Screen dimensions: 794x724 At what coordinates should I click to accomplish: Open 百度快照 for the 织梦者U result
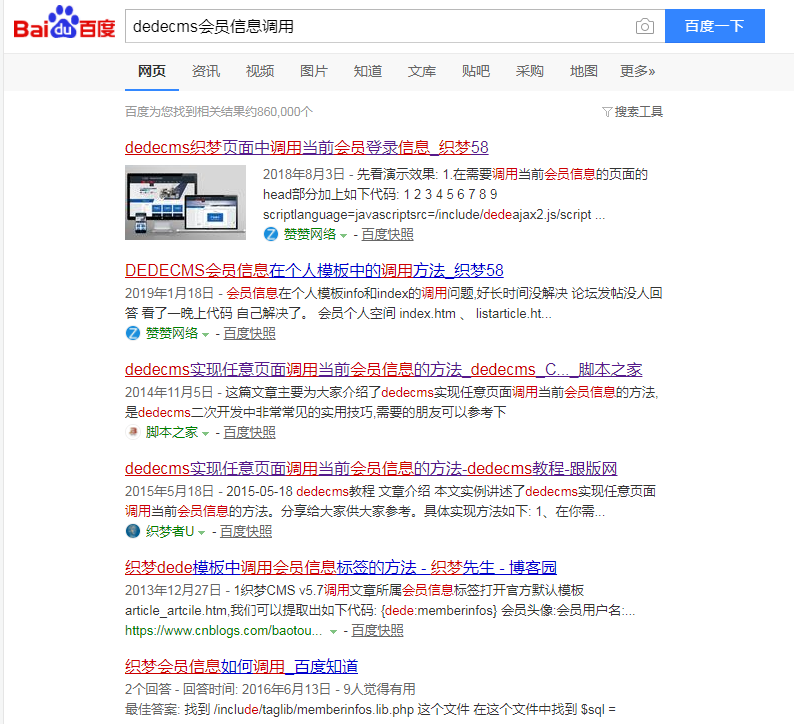click(x=246, y=532)
